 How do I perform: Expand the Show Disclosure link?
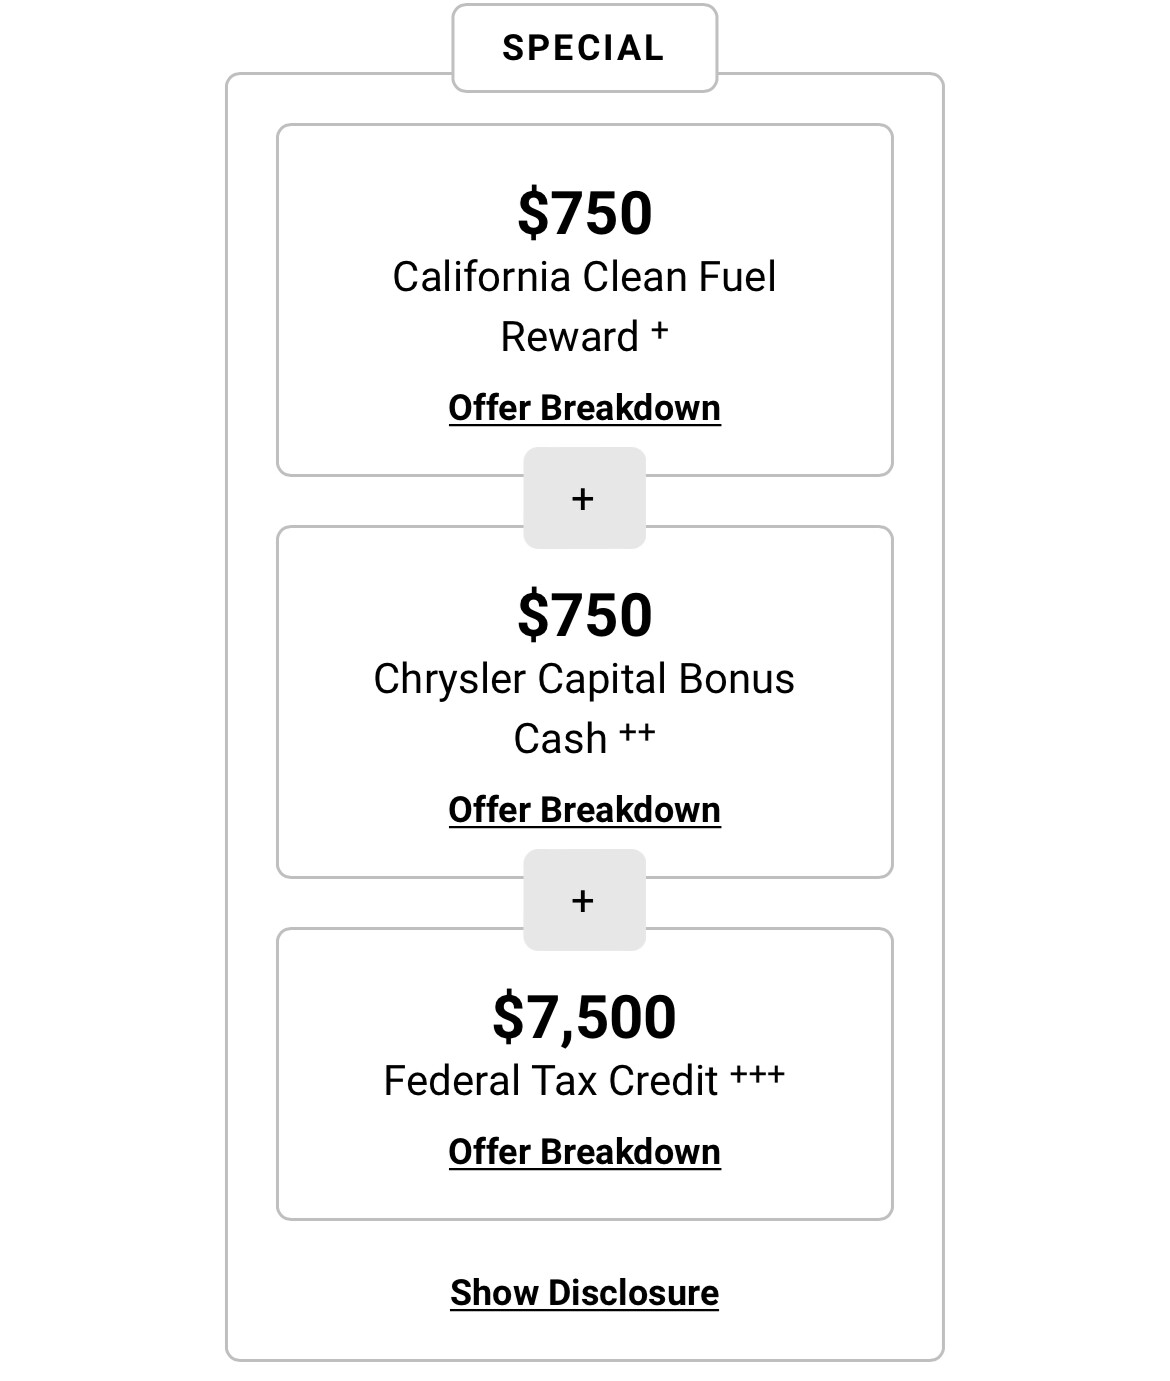[584, 1293]
